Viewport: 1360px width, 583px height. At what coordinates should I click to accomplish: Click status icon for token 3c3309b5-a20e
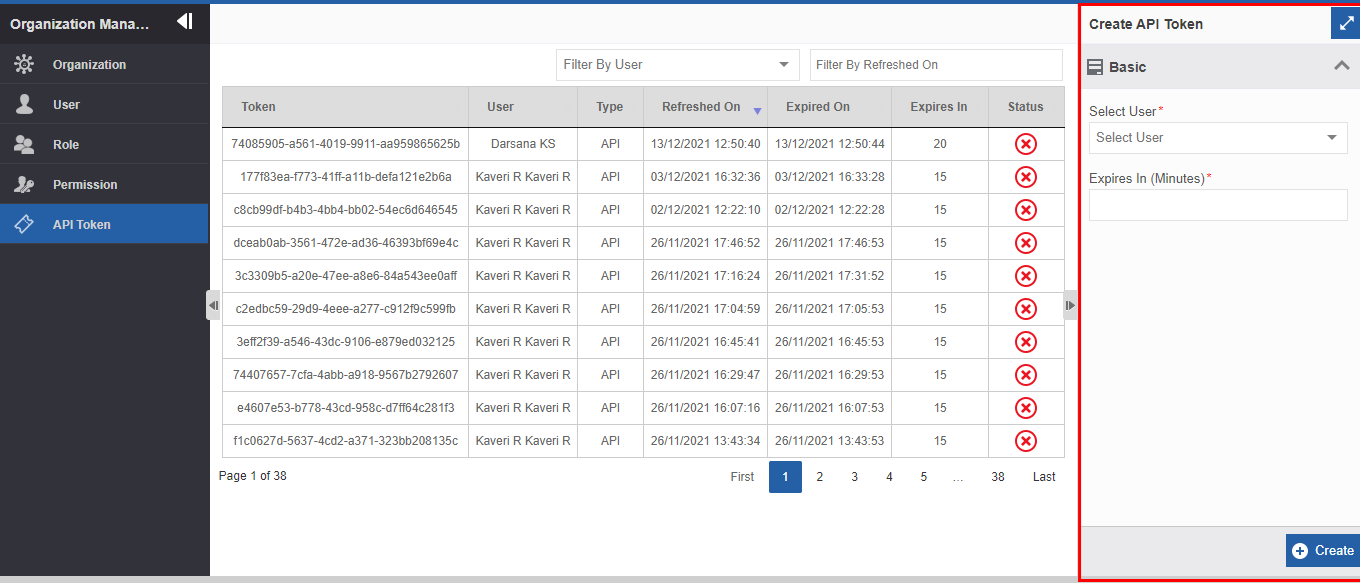(1026, 276)
